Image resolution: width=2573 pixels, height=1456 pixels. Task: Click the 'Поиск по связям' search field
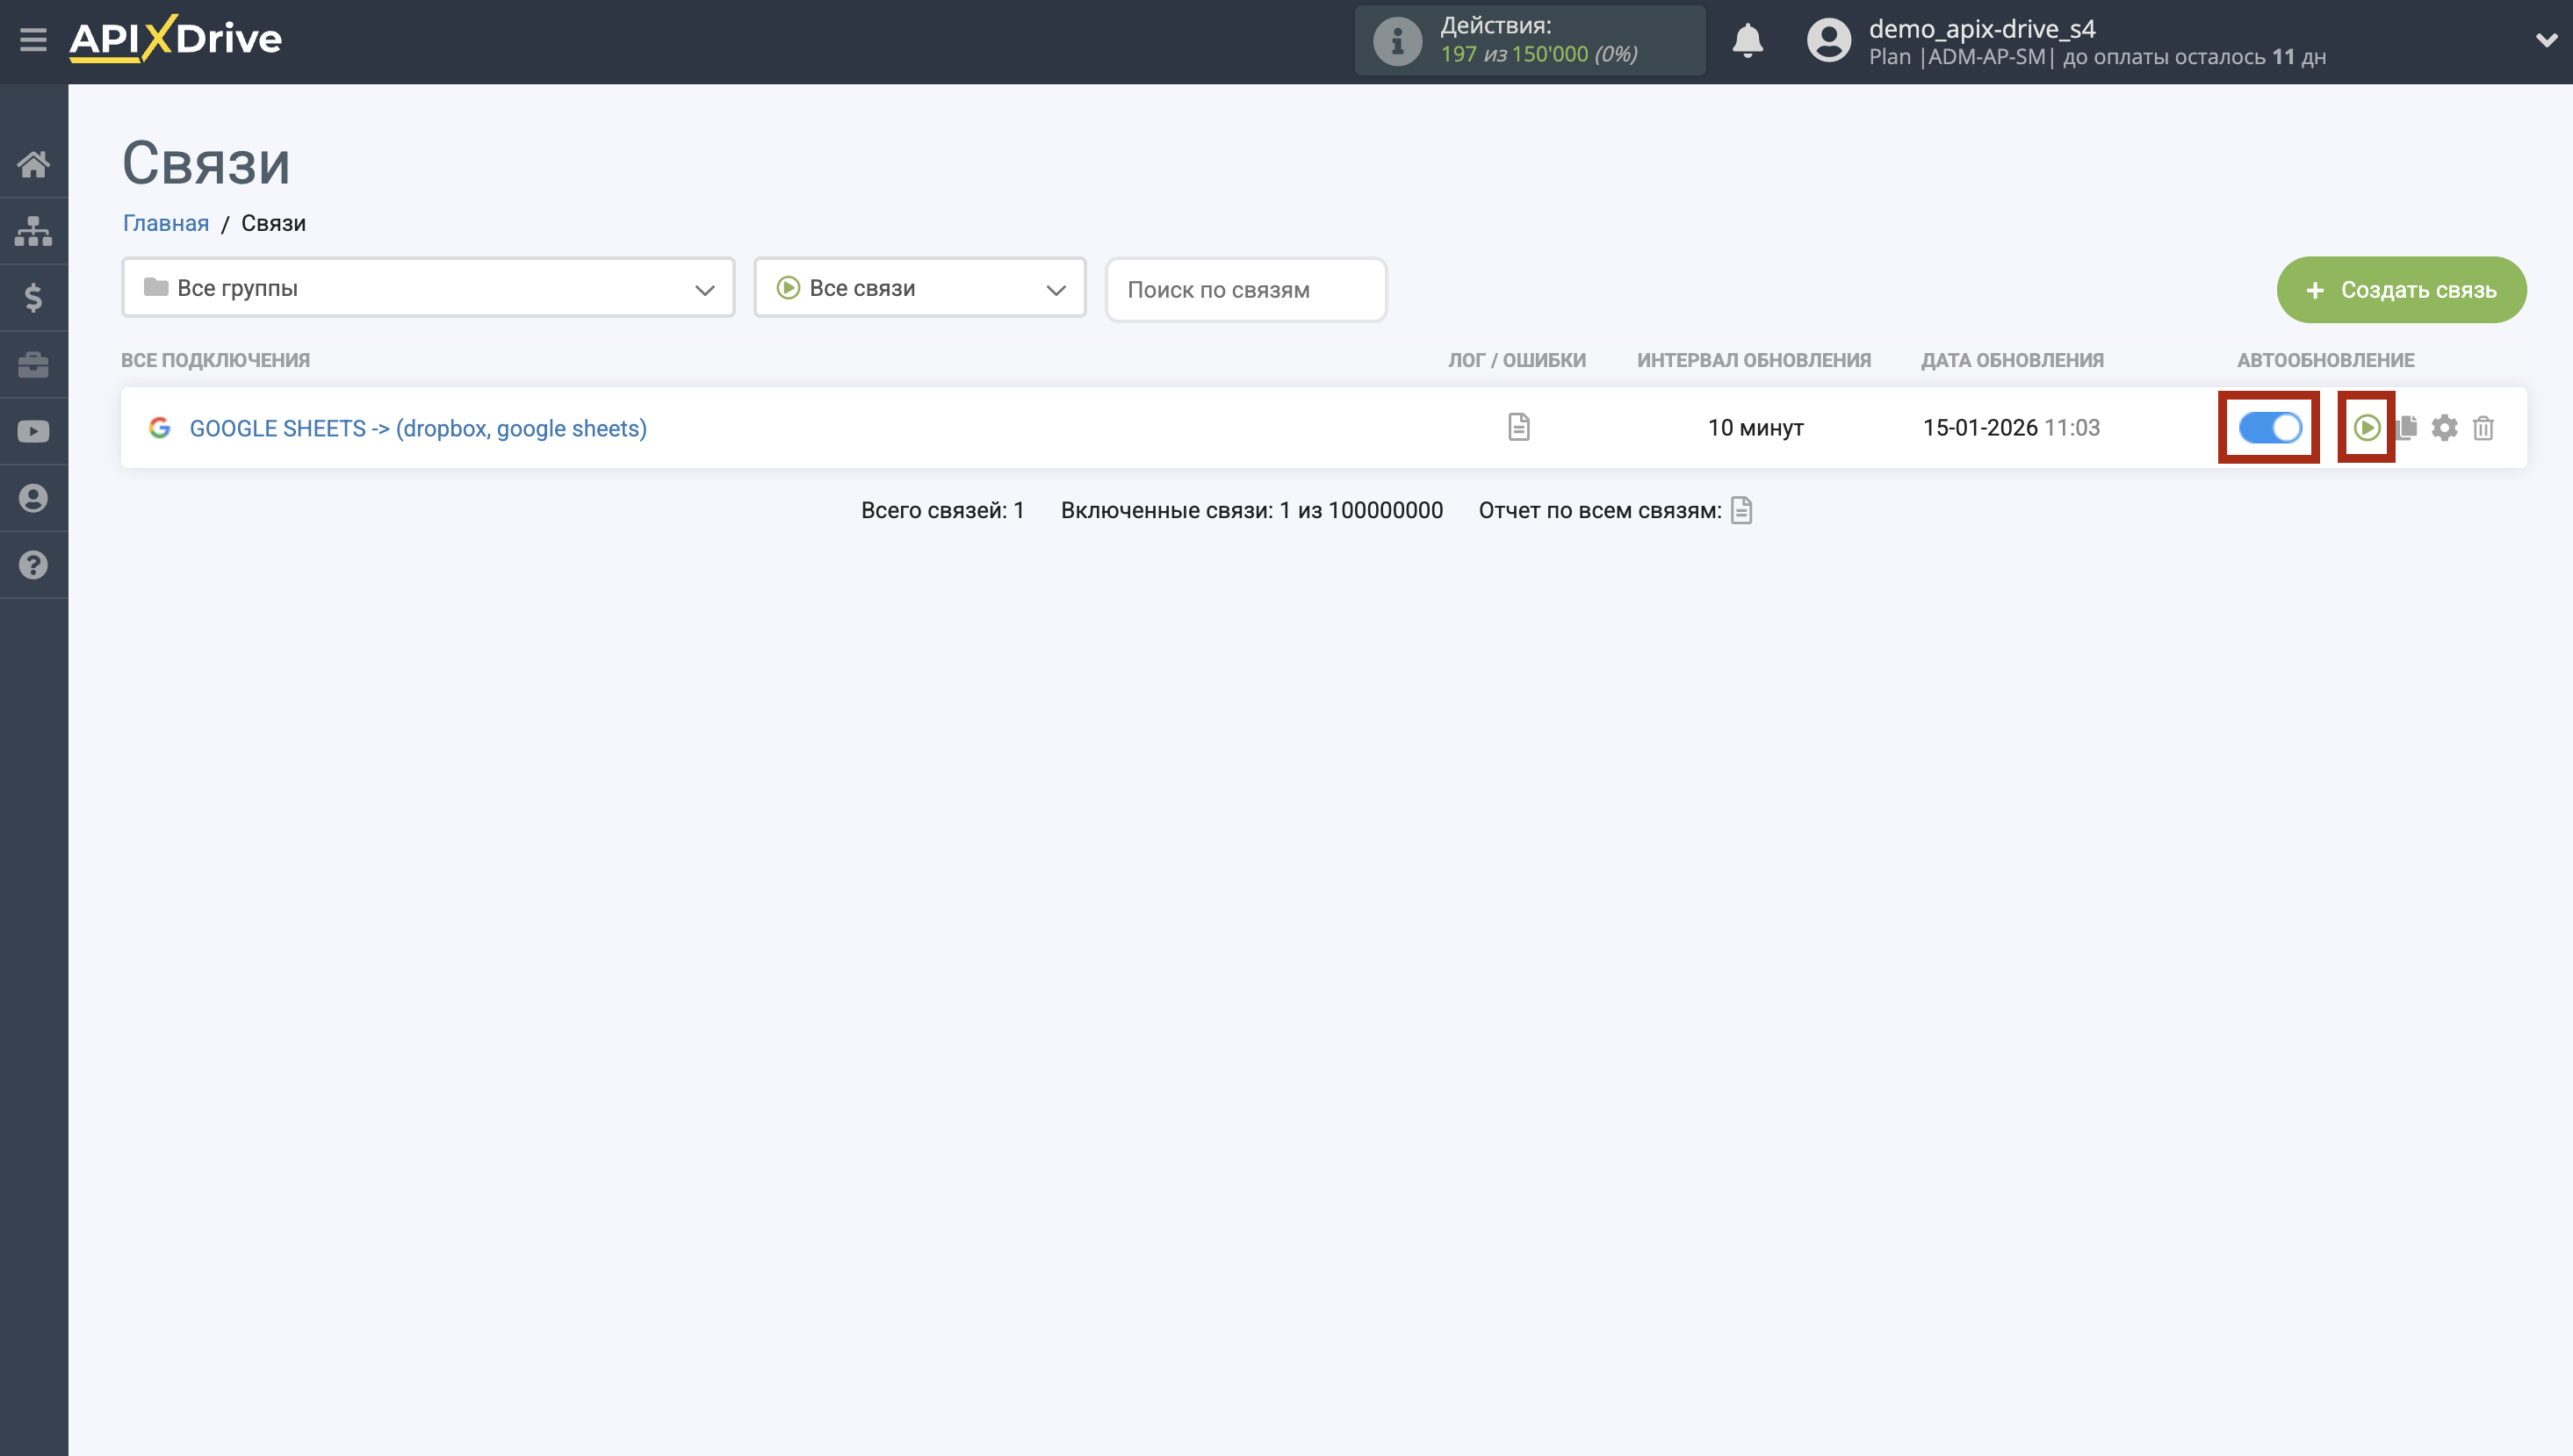pos(1245,290)
